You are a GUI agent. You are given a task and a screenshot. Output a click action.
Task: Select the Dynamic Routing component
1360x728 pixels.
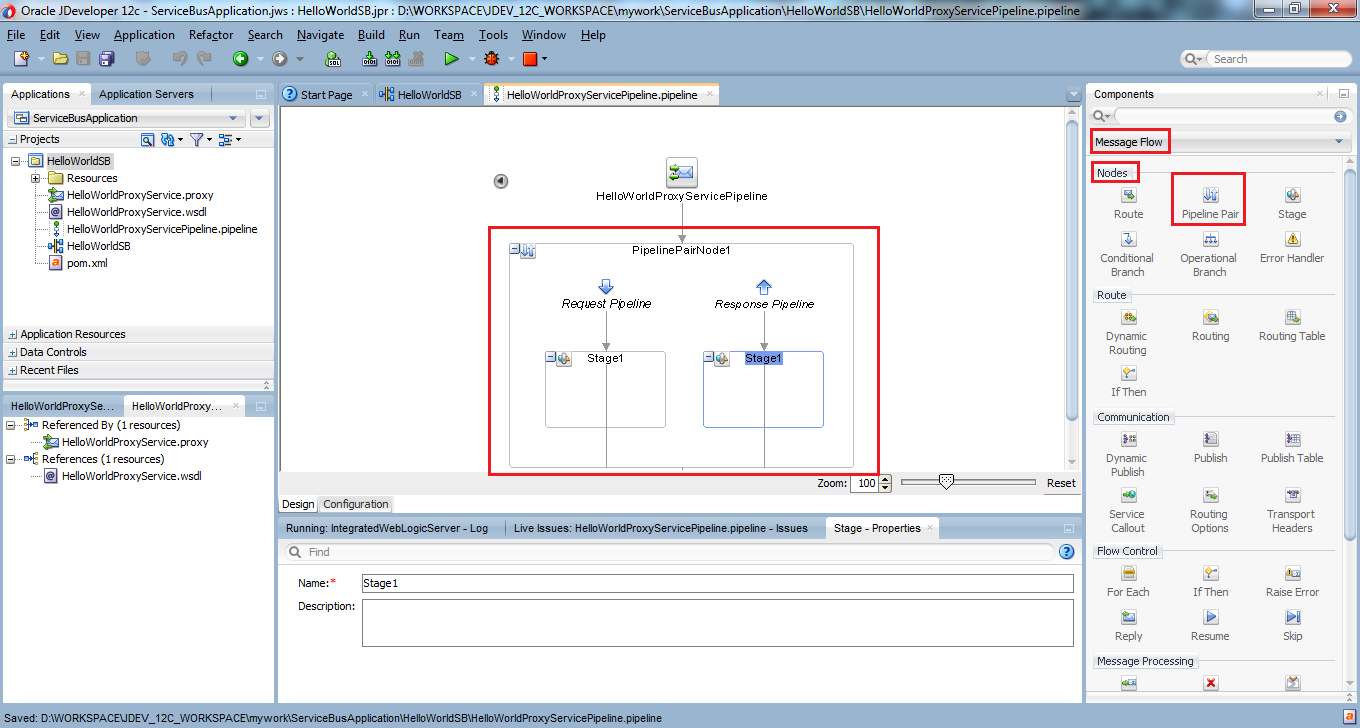pyautogui.click(x=1128, y=333)
